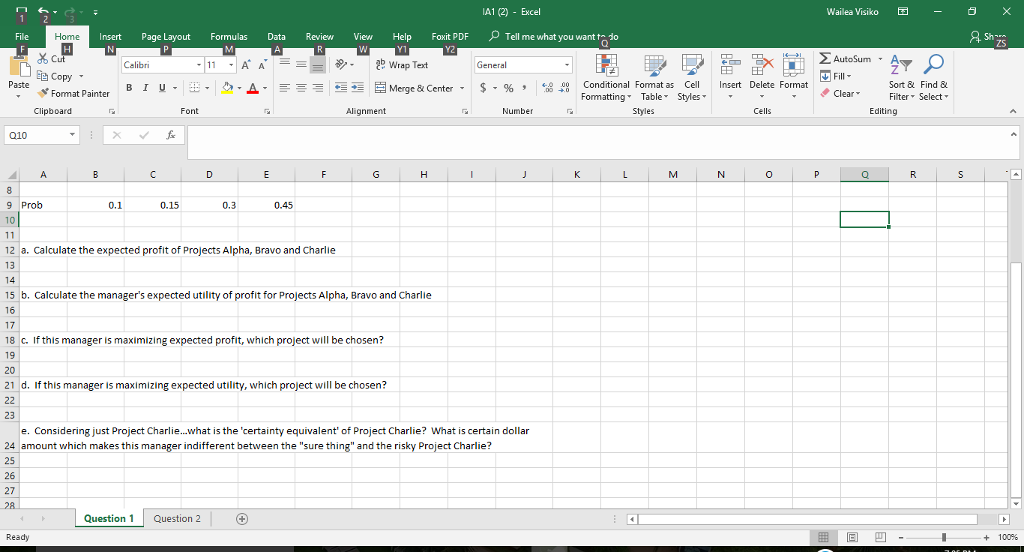Collapse the ribbon with the chevron
Viewport: 1024px width, 552px height.
click(1013, 111)
